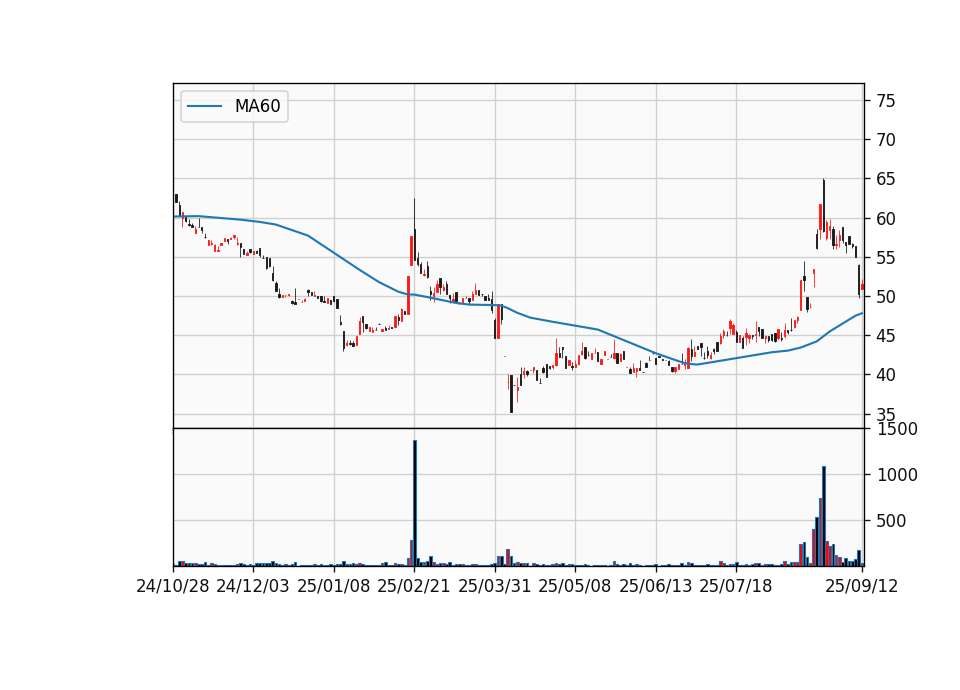The width and height of the screenshot is (960, 690).
Task: Select the 25/06/13 date label
Action: tap(656, 586)
